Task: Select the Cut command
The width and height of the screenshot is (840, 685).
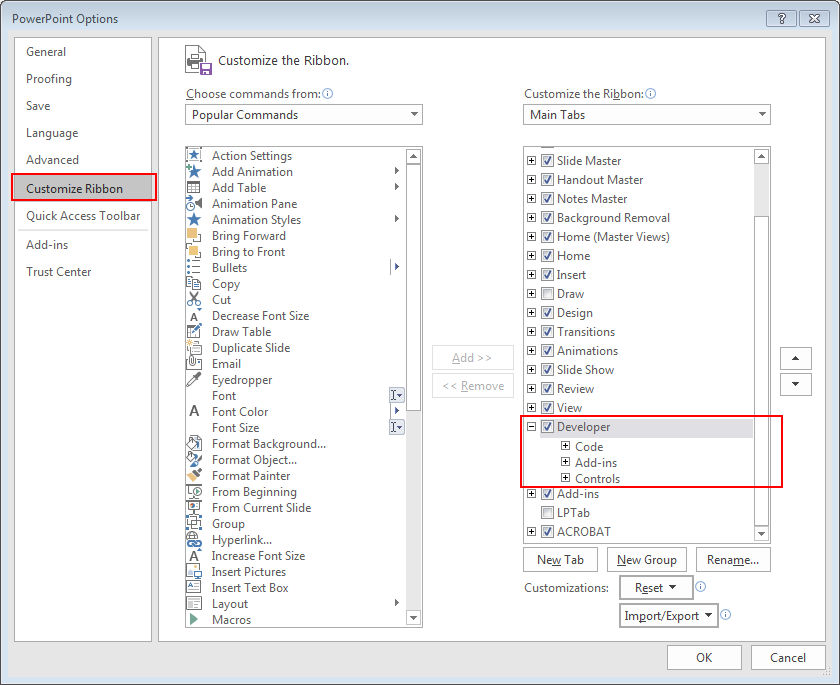Action: coord(220,300)
